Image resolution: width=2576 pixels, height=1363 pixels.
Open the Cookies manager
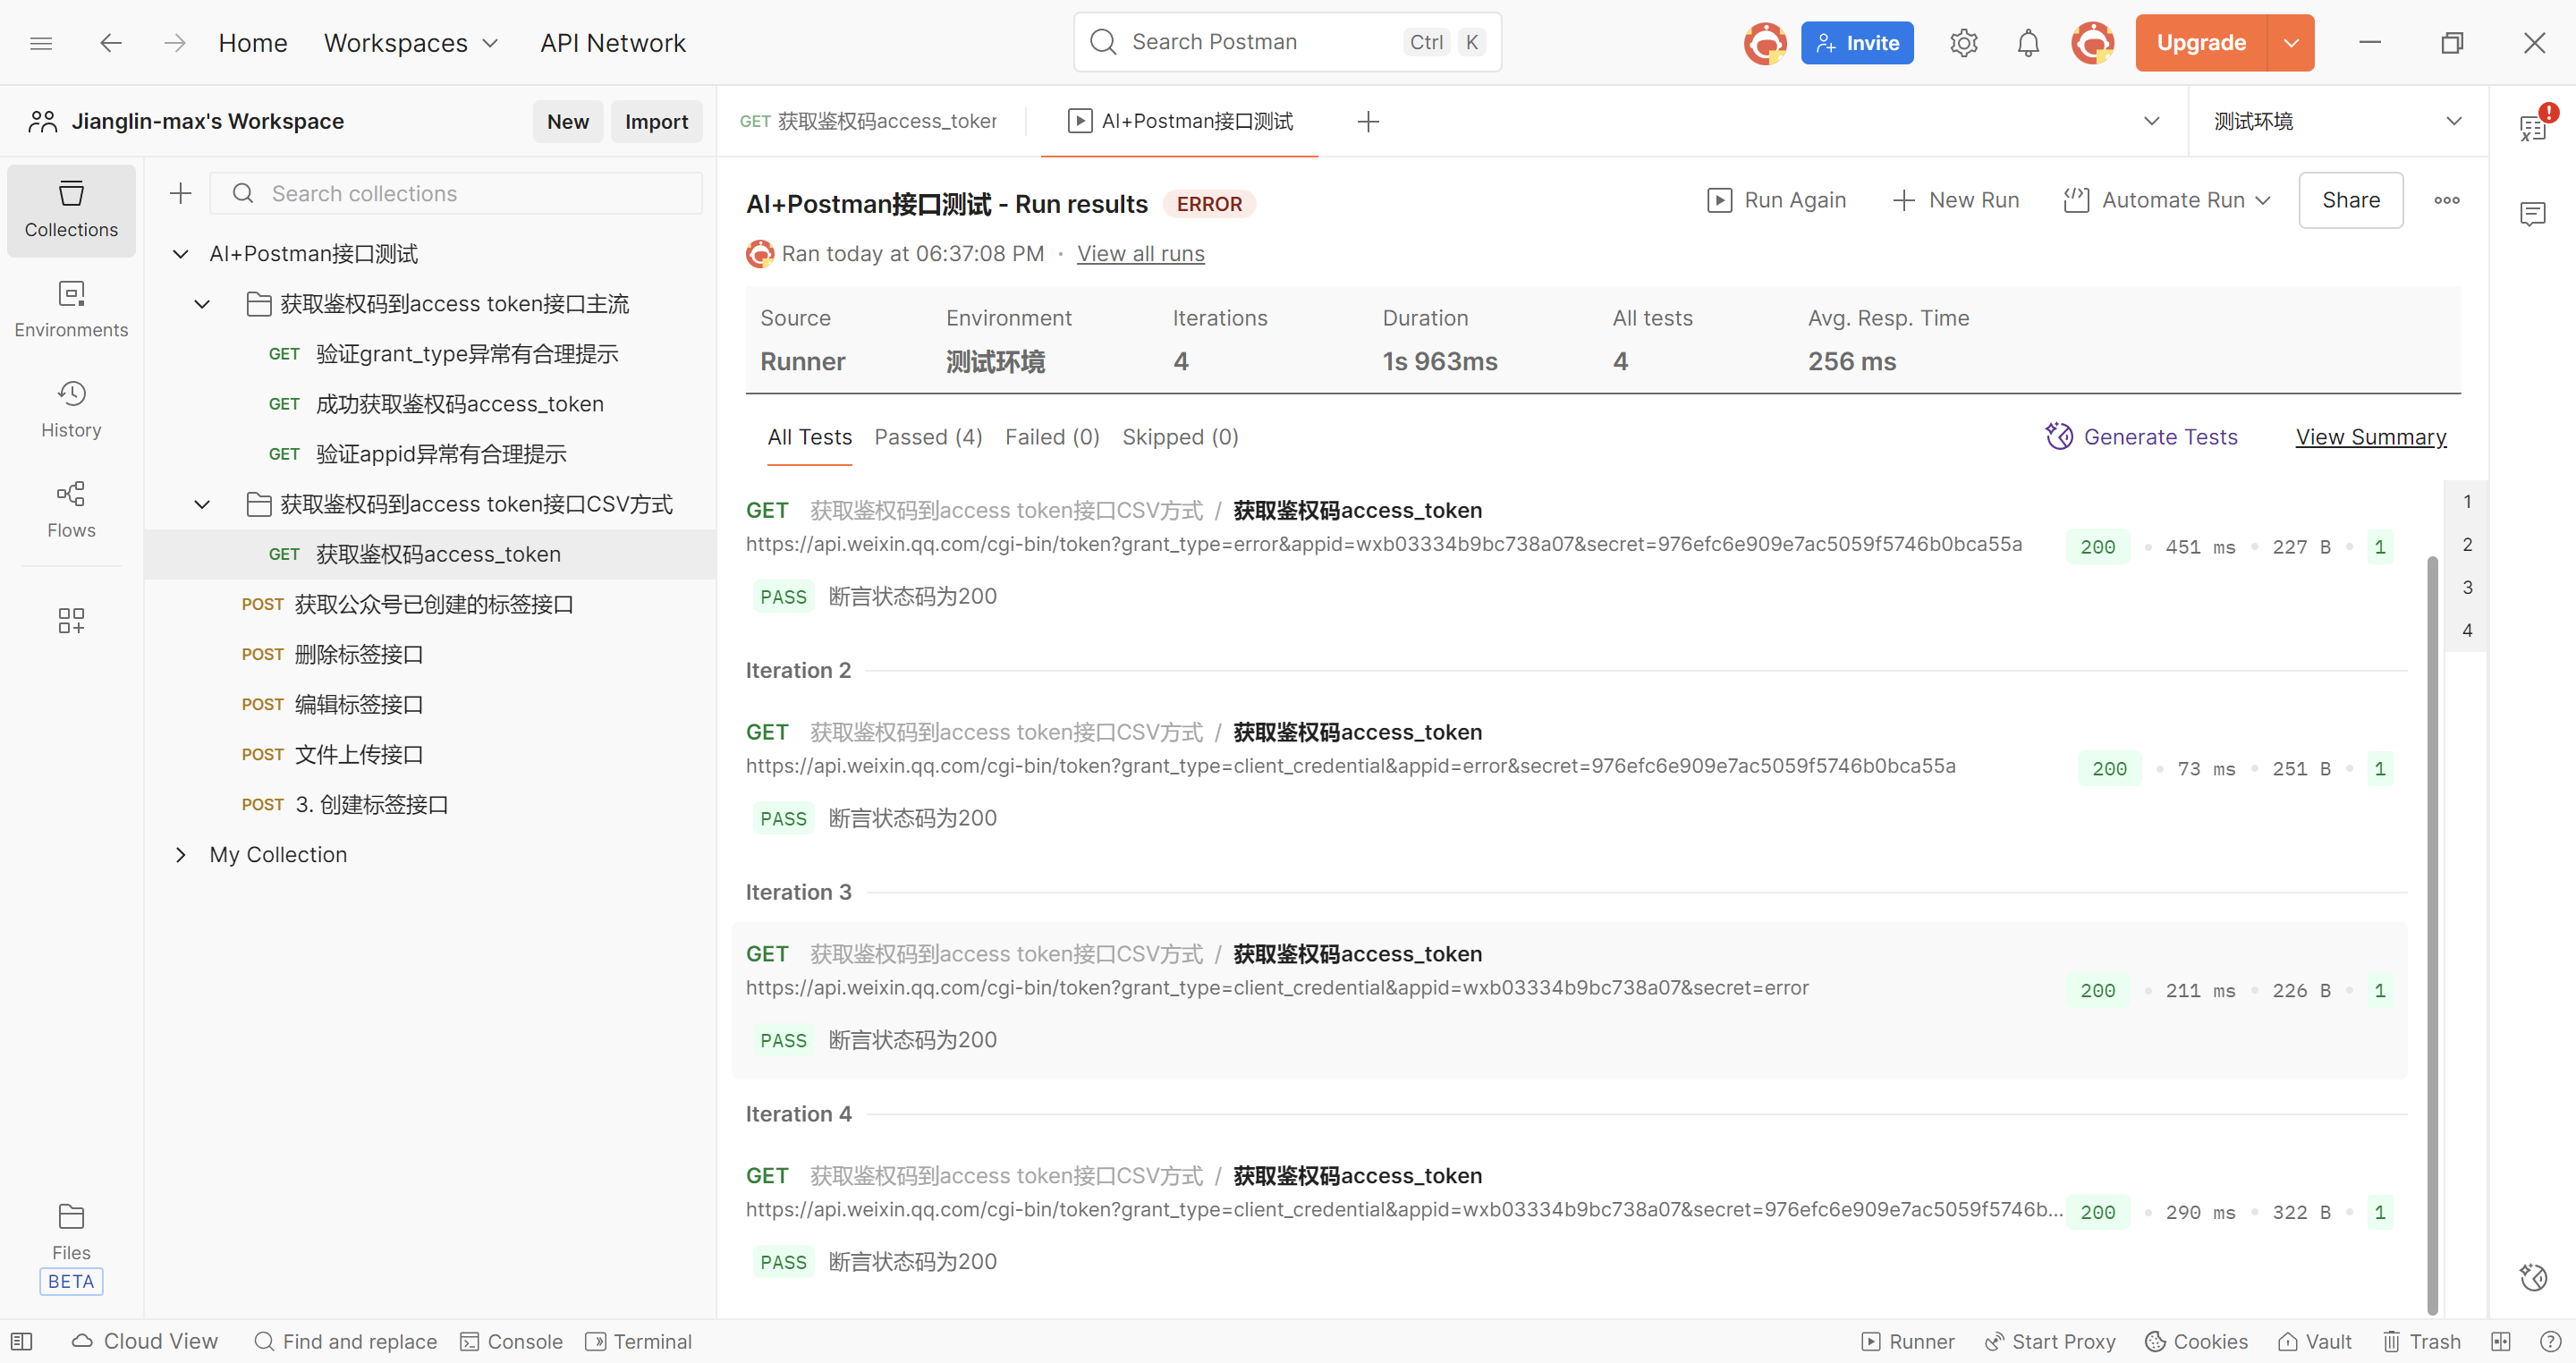(x=2196, y=1341)
